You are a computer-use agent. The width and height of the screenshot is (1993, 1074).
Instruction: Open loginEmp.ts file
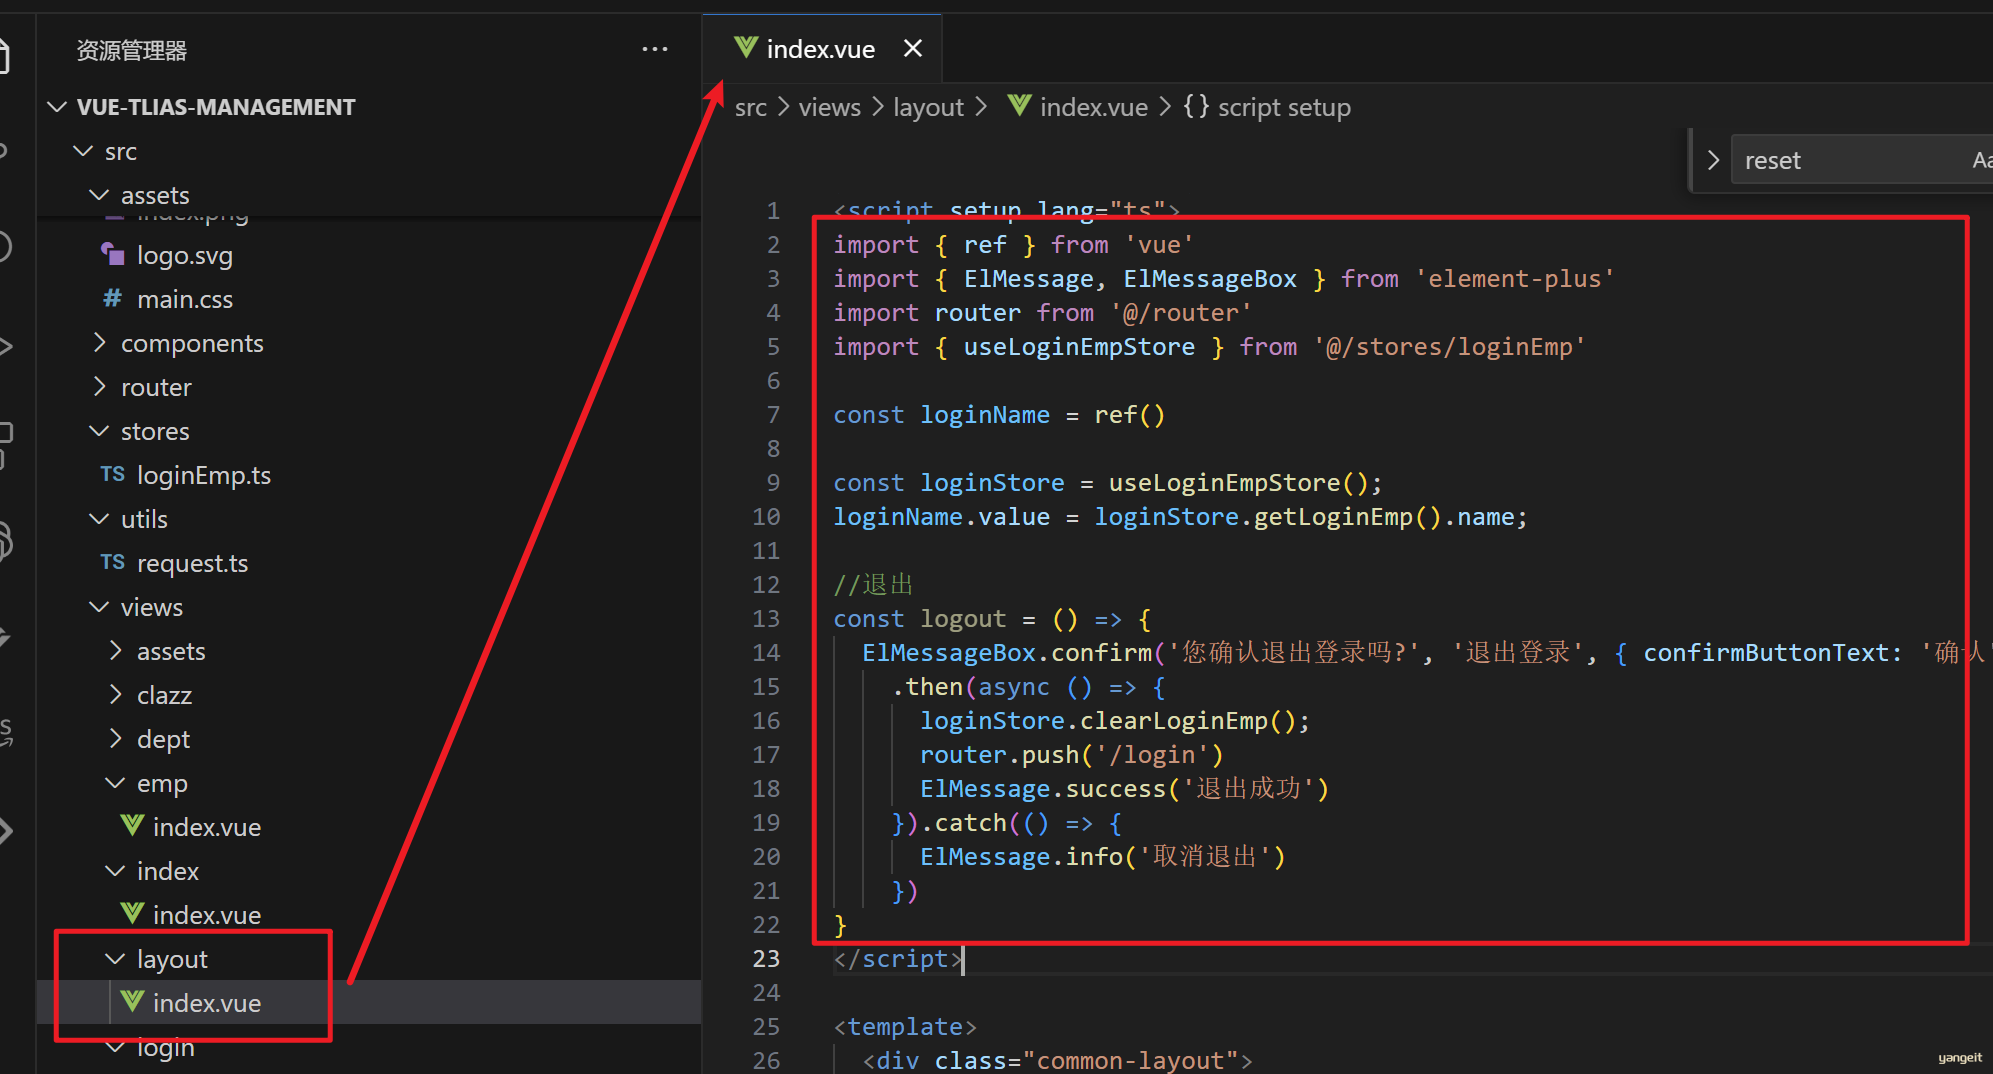204,475
